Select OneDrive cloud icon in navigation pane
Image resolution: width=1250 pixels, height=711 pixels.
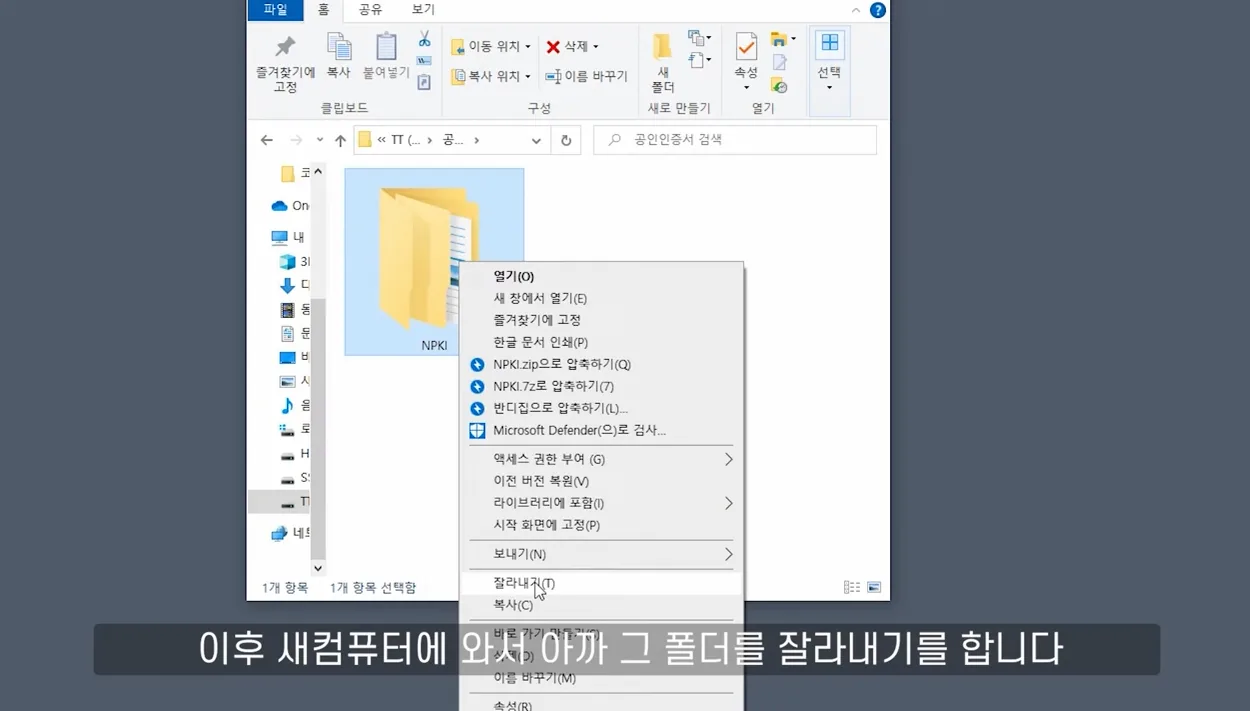[280, 206]
